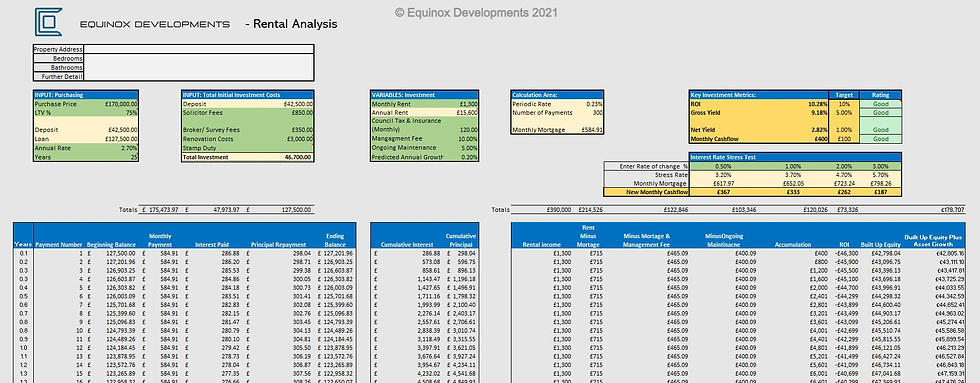The width and height of the screenshot is (980, 383).
Task: Select the Rental income total £390,000
Action: click(x=558, y=210)
